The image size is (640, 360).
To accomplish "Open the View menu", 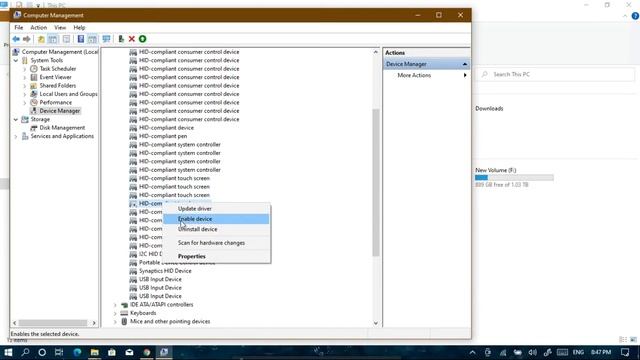I will tap(60, 27).
